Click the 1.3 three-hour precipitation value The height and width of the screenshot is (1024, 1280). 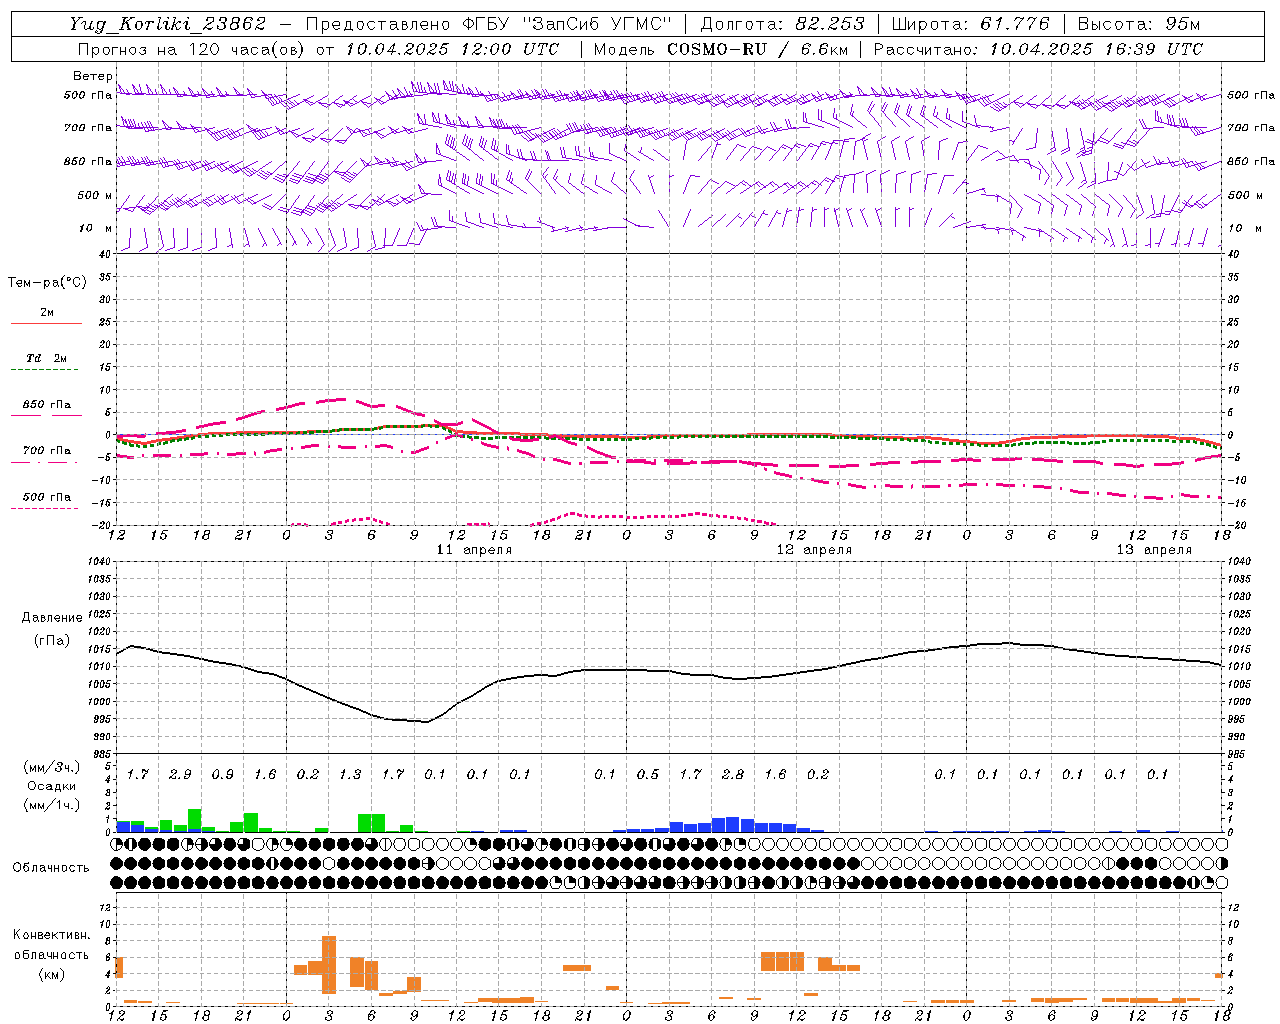click(x=350, y=775)
